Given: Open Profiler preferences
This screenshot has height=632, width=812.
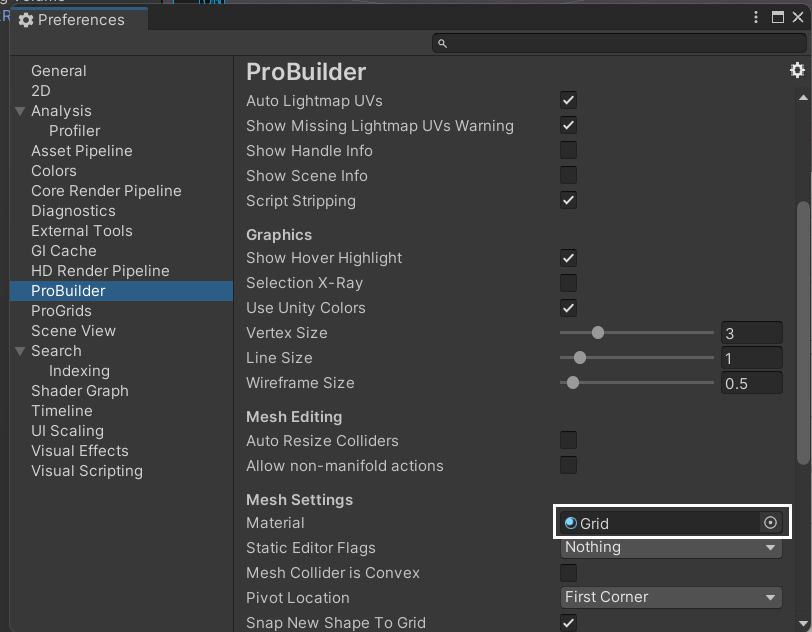Looking at the screenshot, I should pyautogui.click(x=75, y=131).
